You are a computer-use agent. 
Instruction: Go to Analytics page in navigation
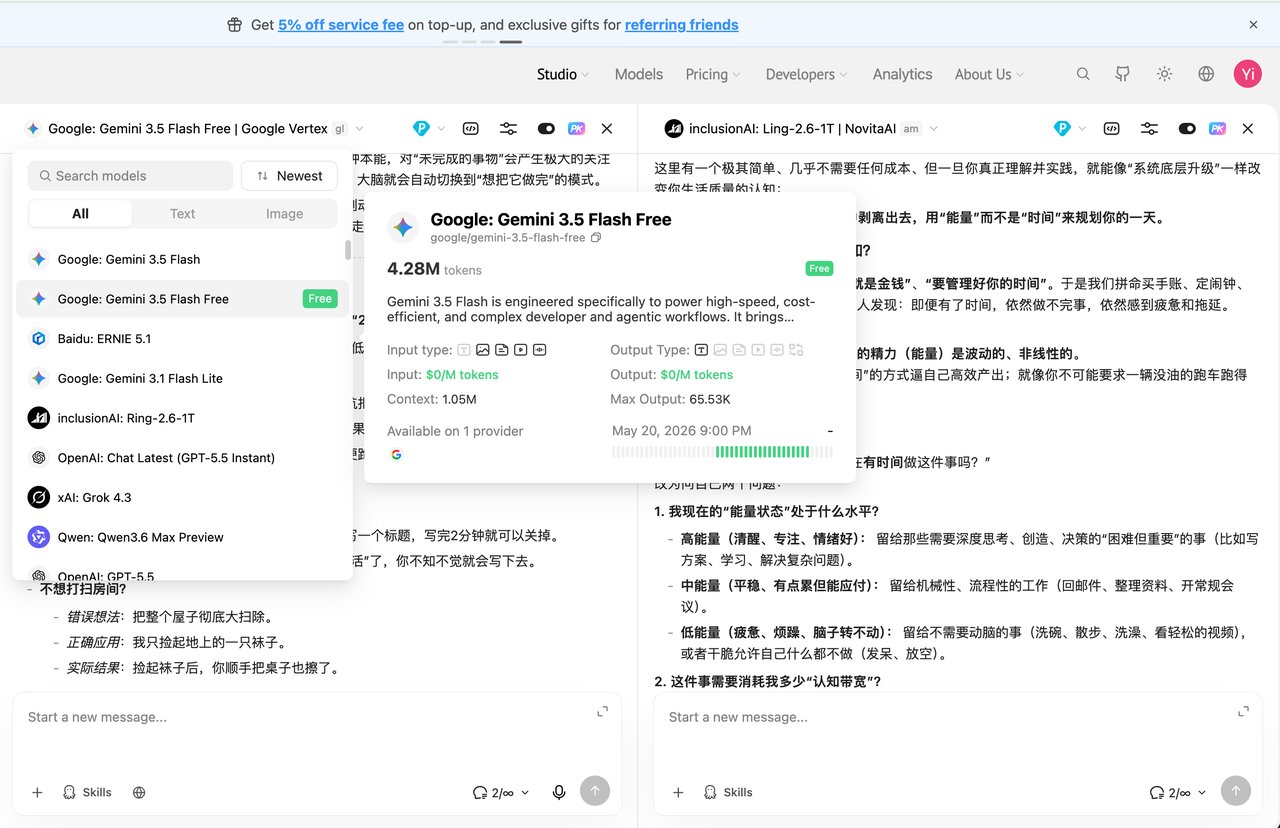point(902,74)
